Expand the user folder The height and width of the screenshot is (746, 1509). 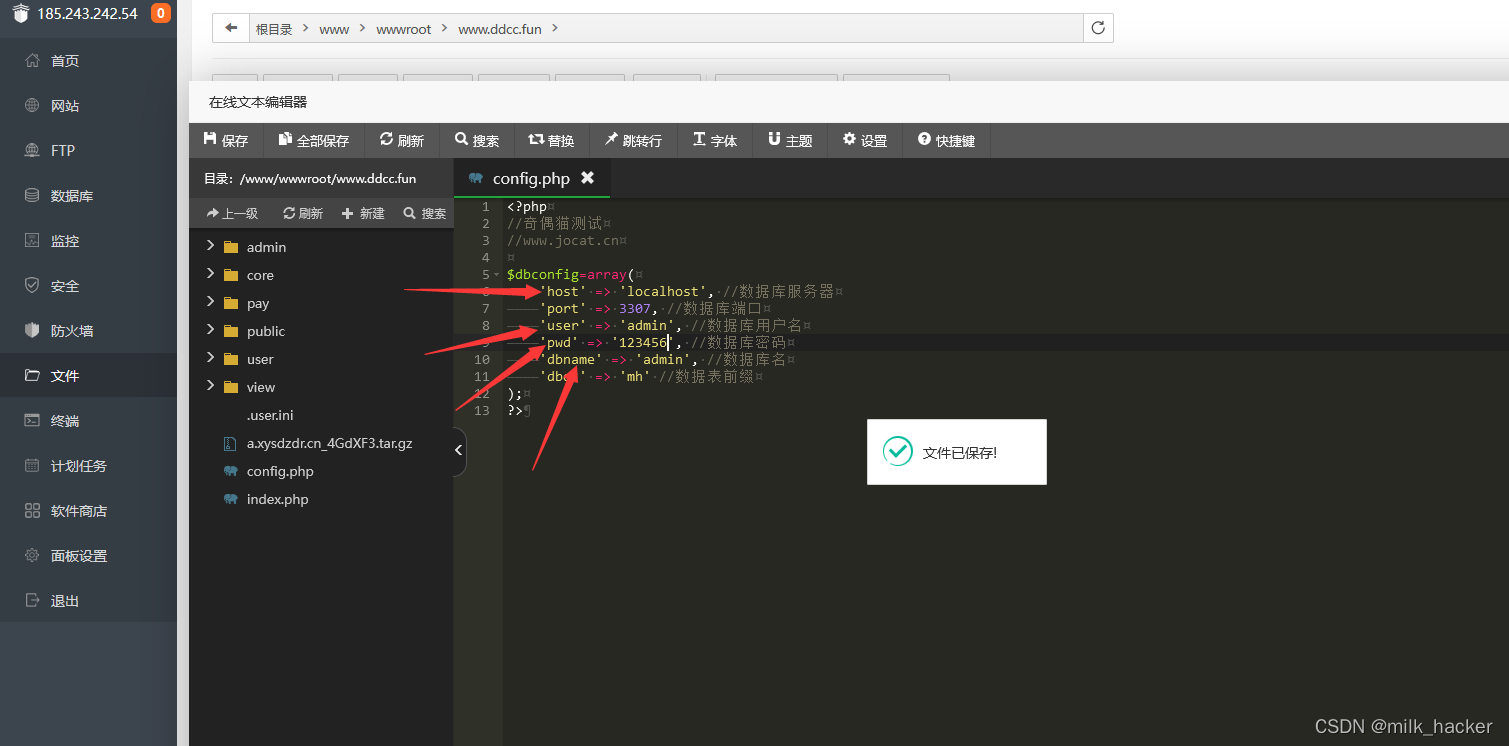tap(210, 358)
